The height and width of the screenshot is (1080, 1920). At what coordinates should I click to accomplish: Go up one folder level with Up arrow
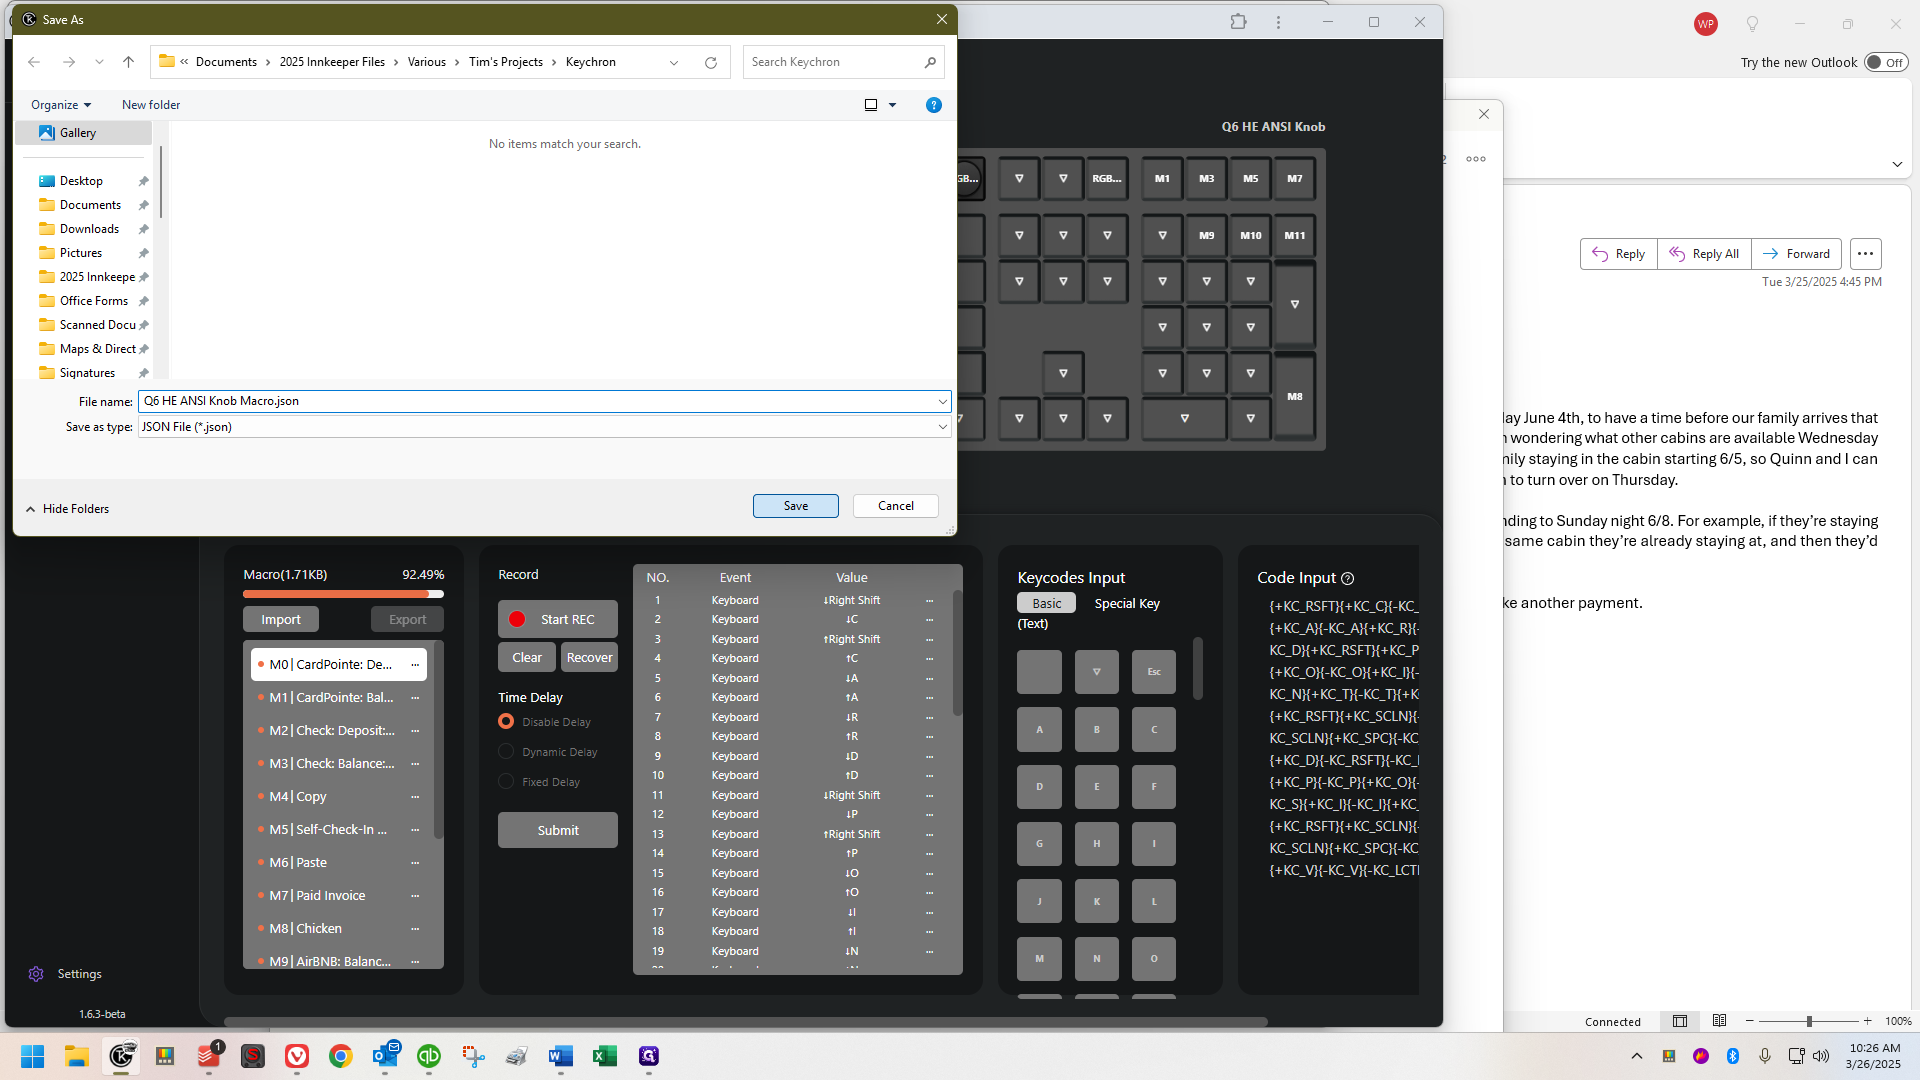pos(128,62)
